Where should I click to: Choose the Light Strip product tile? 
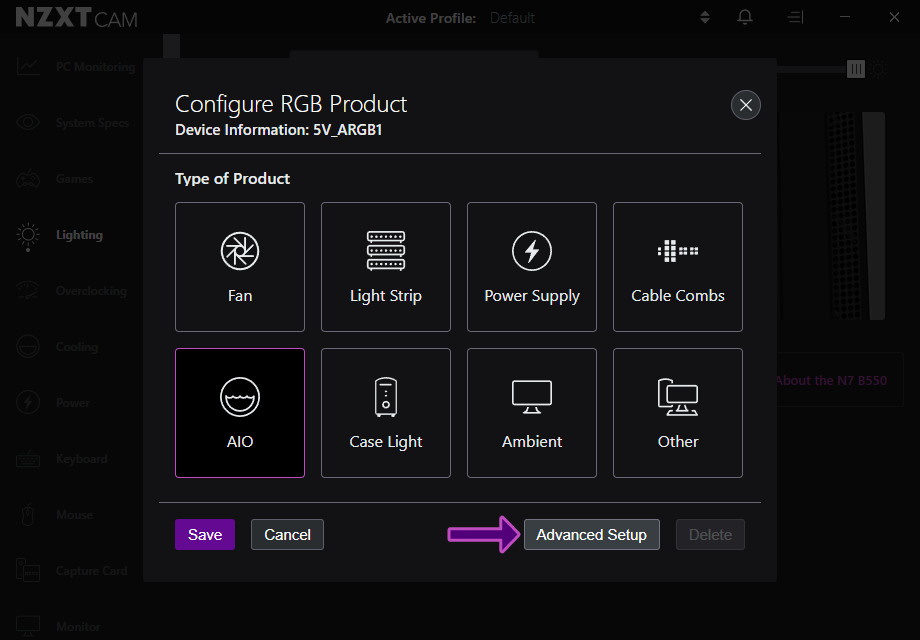coord(386,267)
